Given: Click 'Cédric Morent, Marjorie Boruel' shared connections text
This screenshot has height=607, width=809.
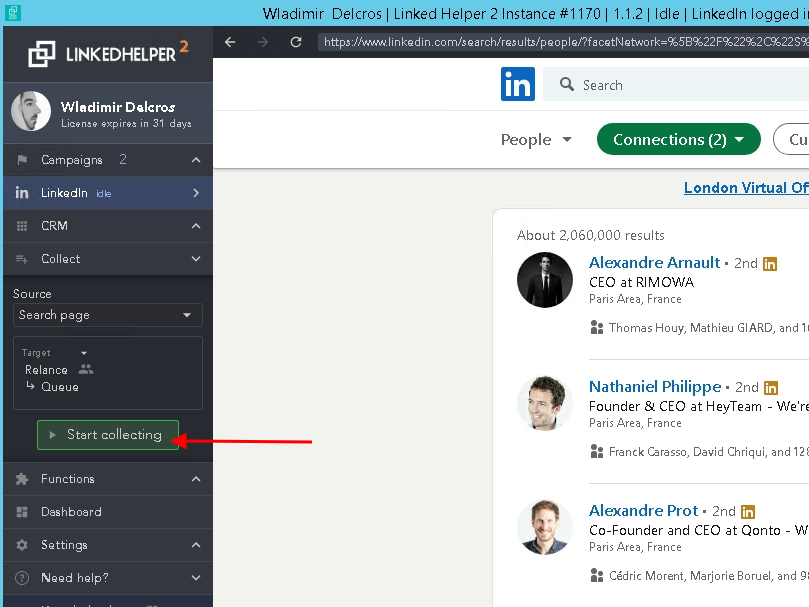Looking at the screenshot, I should pos(709,576).
